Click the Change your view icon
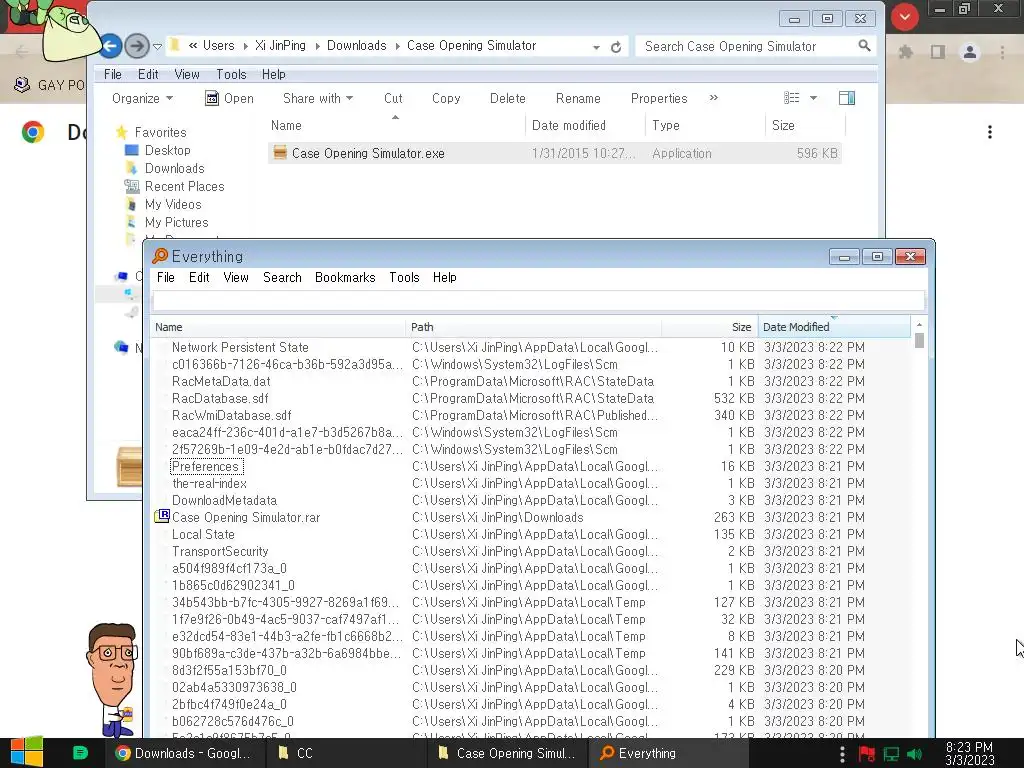1024x768 pixels. (x=792, y=98)
